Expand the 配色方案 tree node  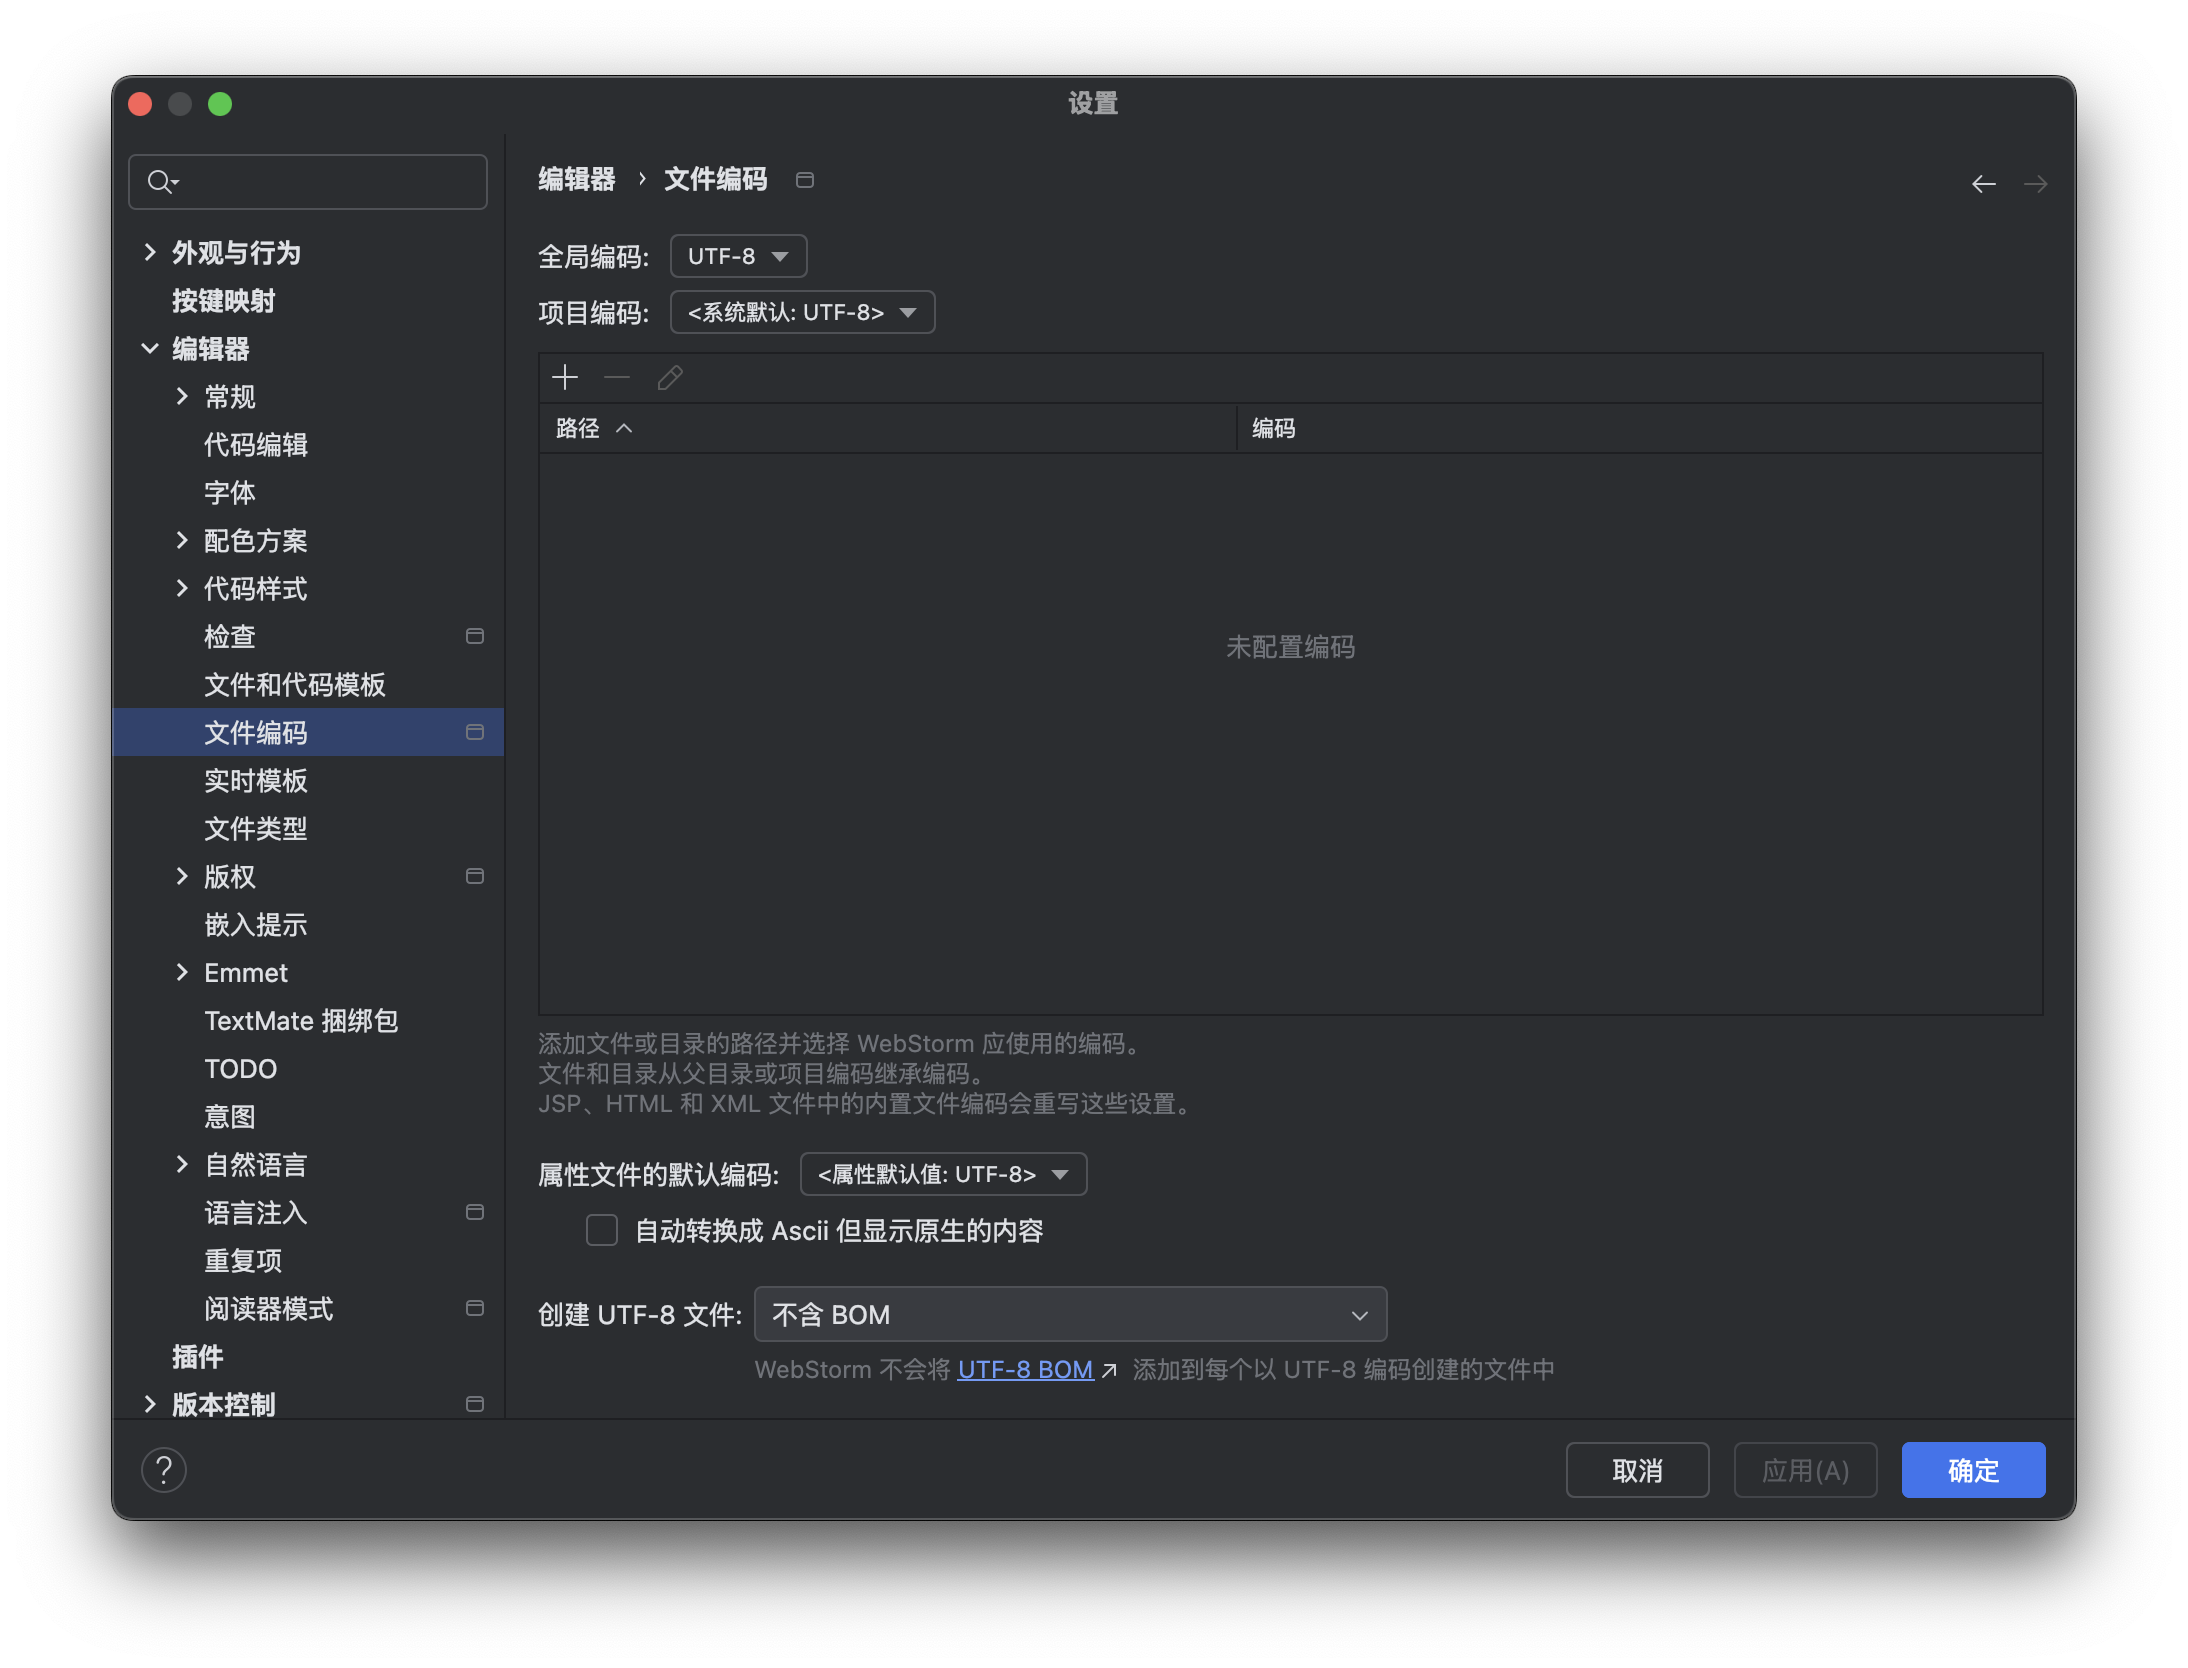tap(182, 540)
